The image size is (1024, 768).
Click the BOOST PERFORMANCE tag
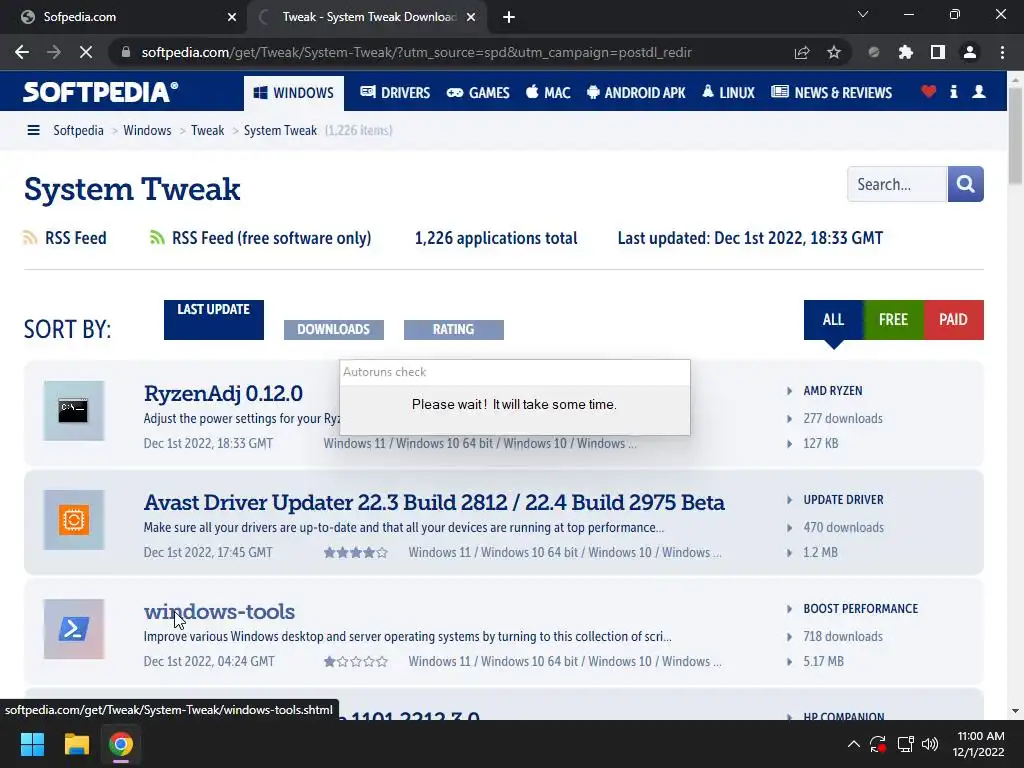(x=860, y=609)
